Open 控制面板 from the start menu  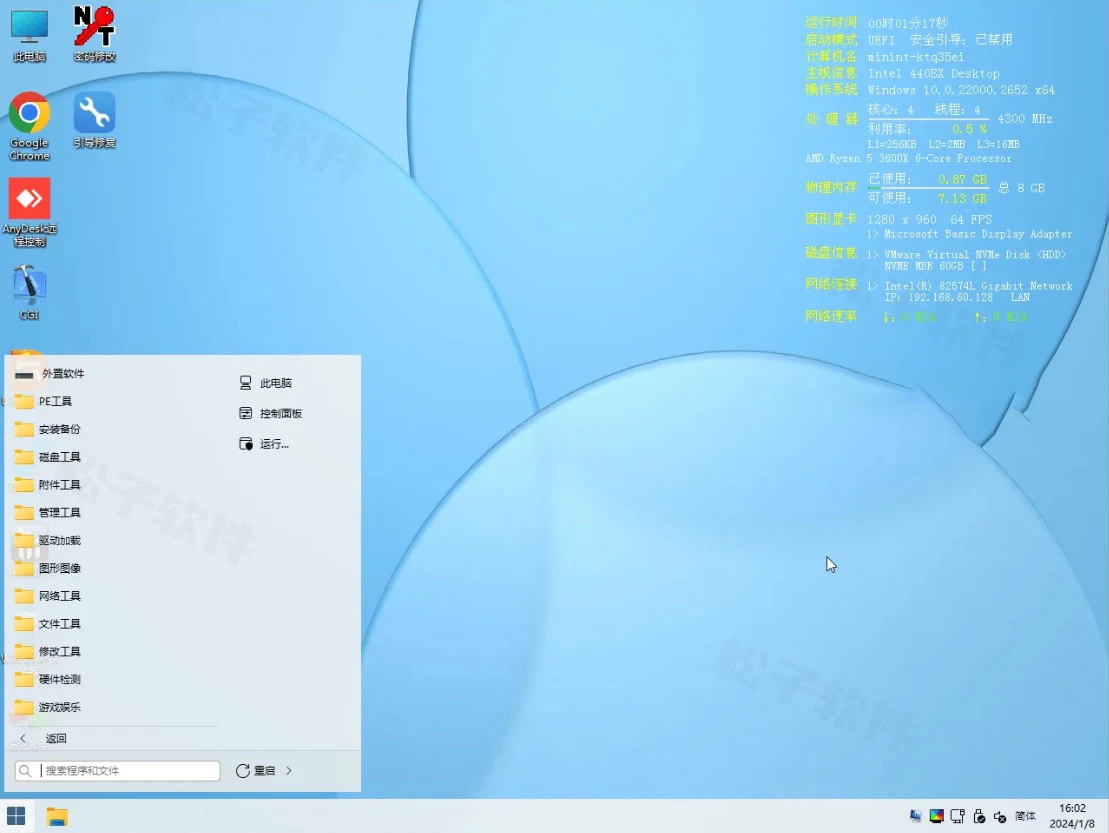(x=270, y=413)
